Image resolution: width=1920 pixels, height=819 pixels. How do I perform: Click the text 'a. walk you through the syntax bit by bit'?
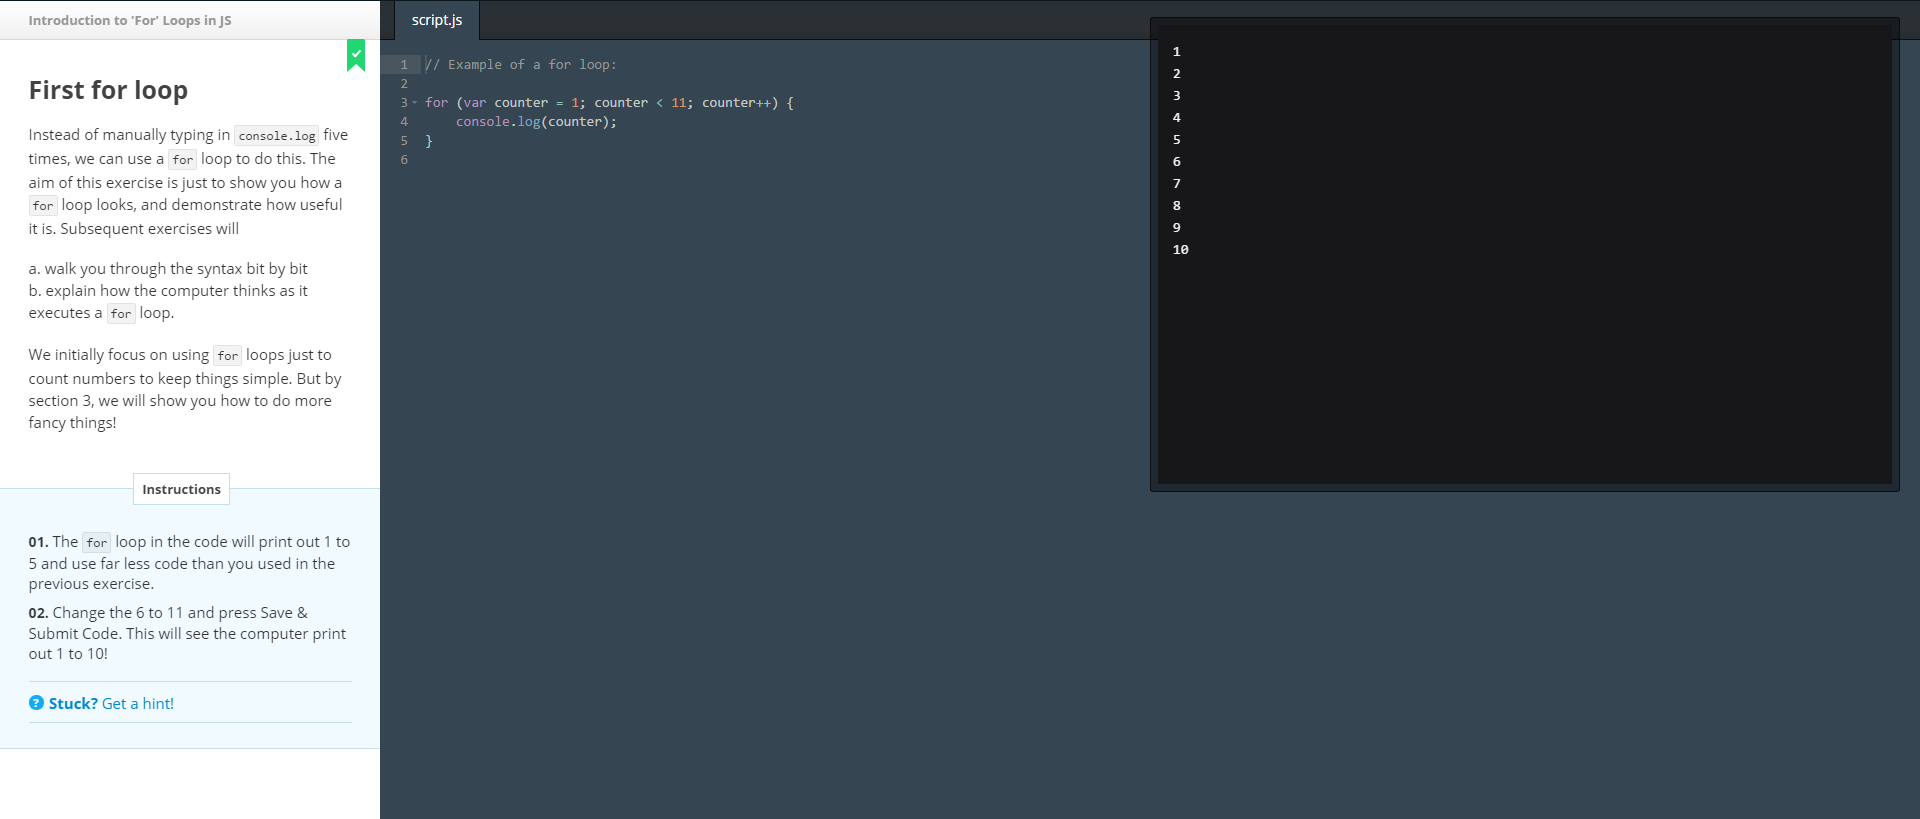click(x=168, y=269)
